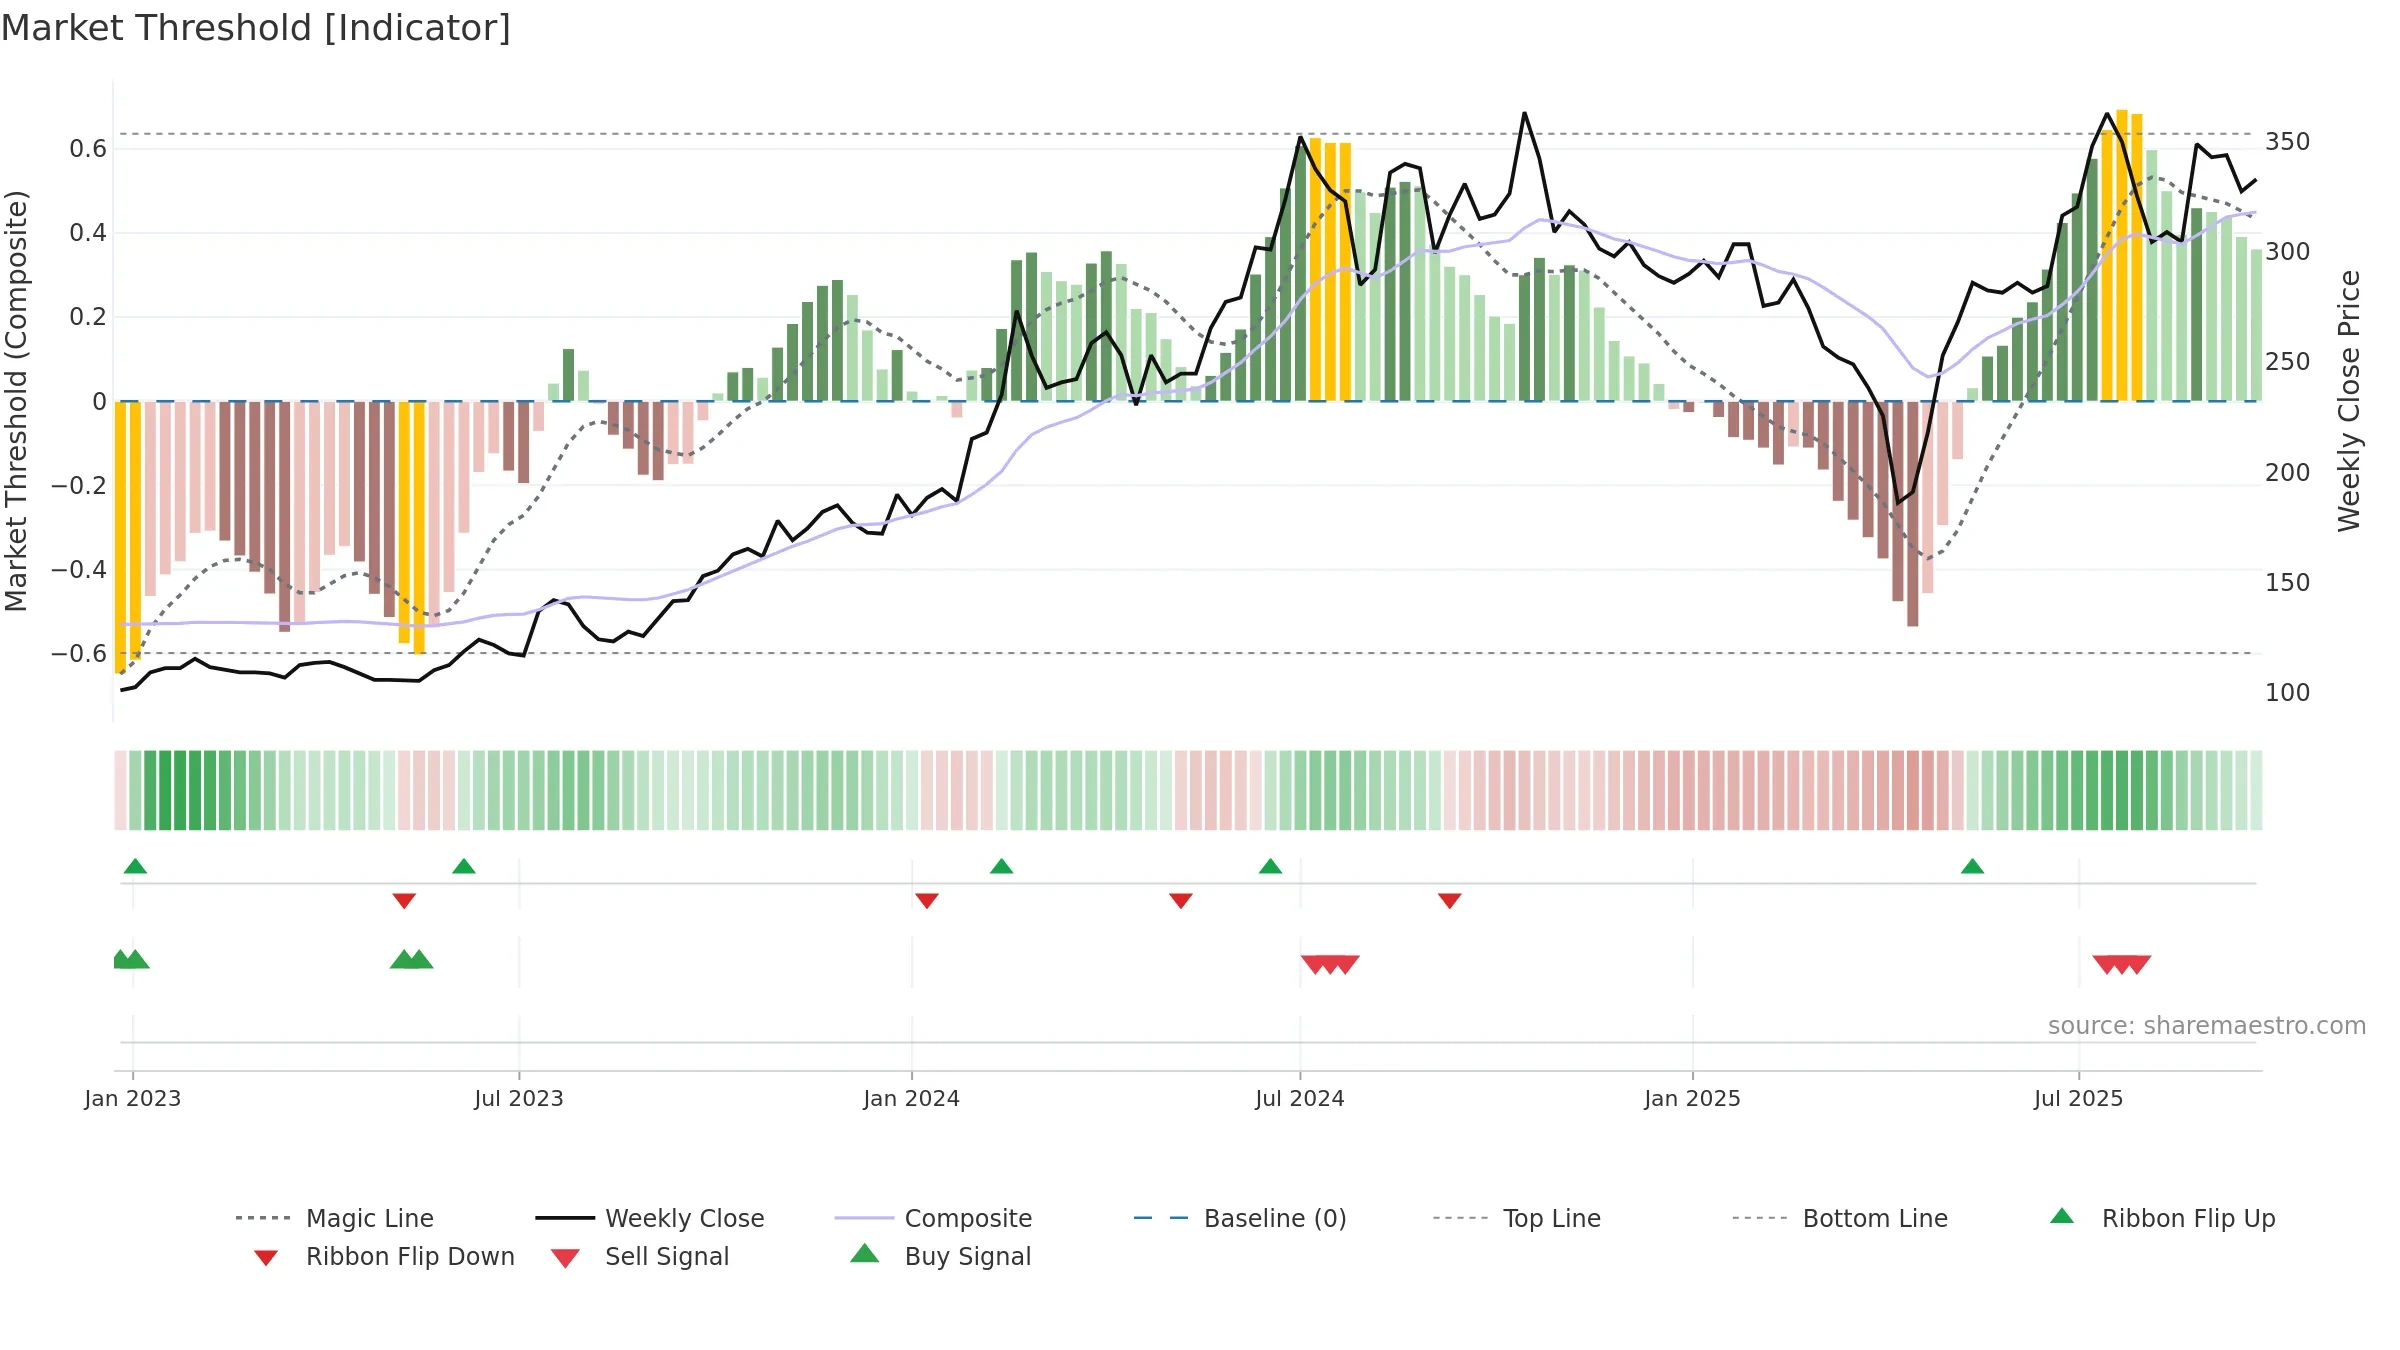
Task: Click the yellow bars at Jul 2024 peak
Action: tap(1330, 270)
